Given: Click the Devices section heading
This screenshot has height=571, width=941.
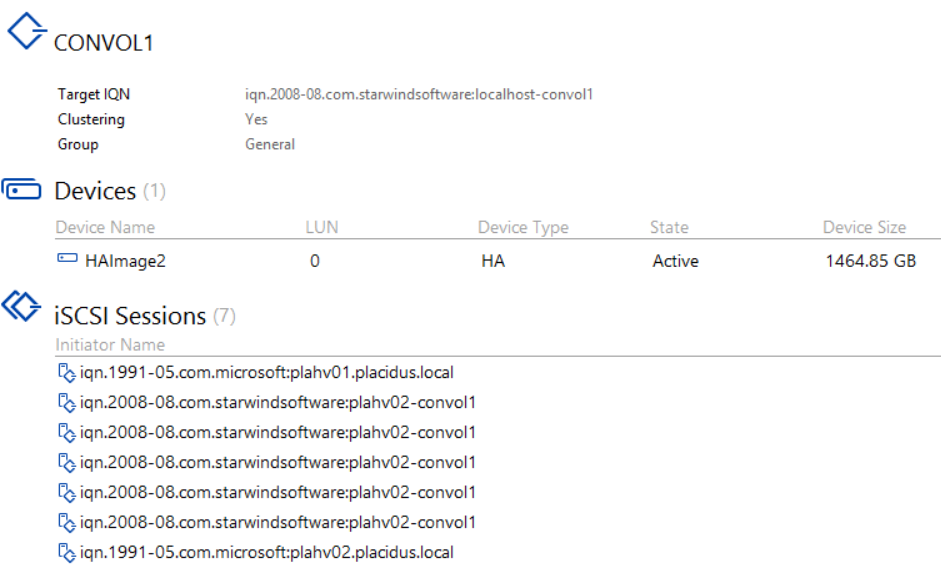Looking at the screenshot, I should (x=95, y=191).
